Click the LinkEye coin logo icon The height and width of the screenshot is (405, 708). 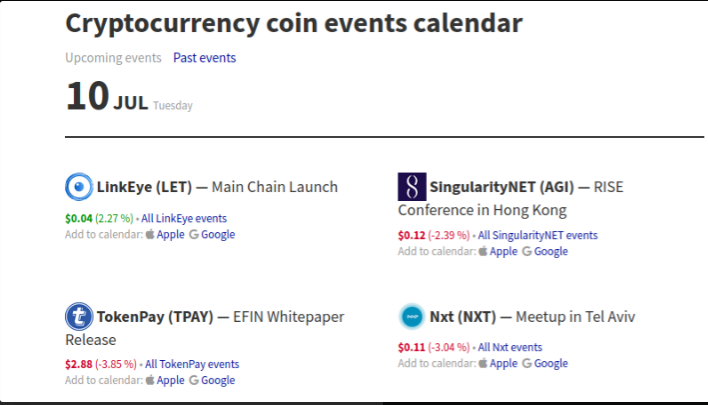click(79, 186)
